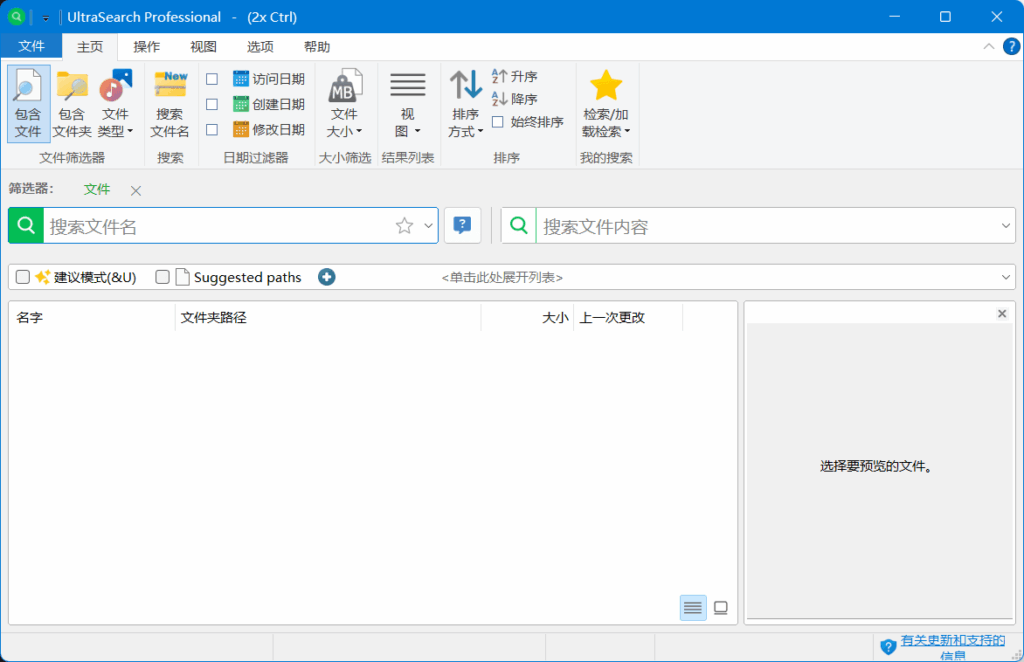Open the 选项 menu tab
This screenshot has width=1024, height=662.
259,46
